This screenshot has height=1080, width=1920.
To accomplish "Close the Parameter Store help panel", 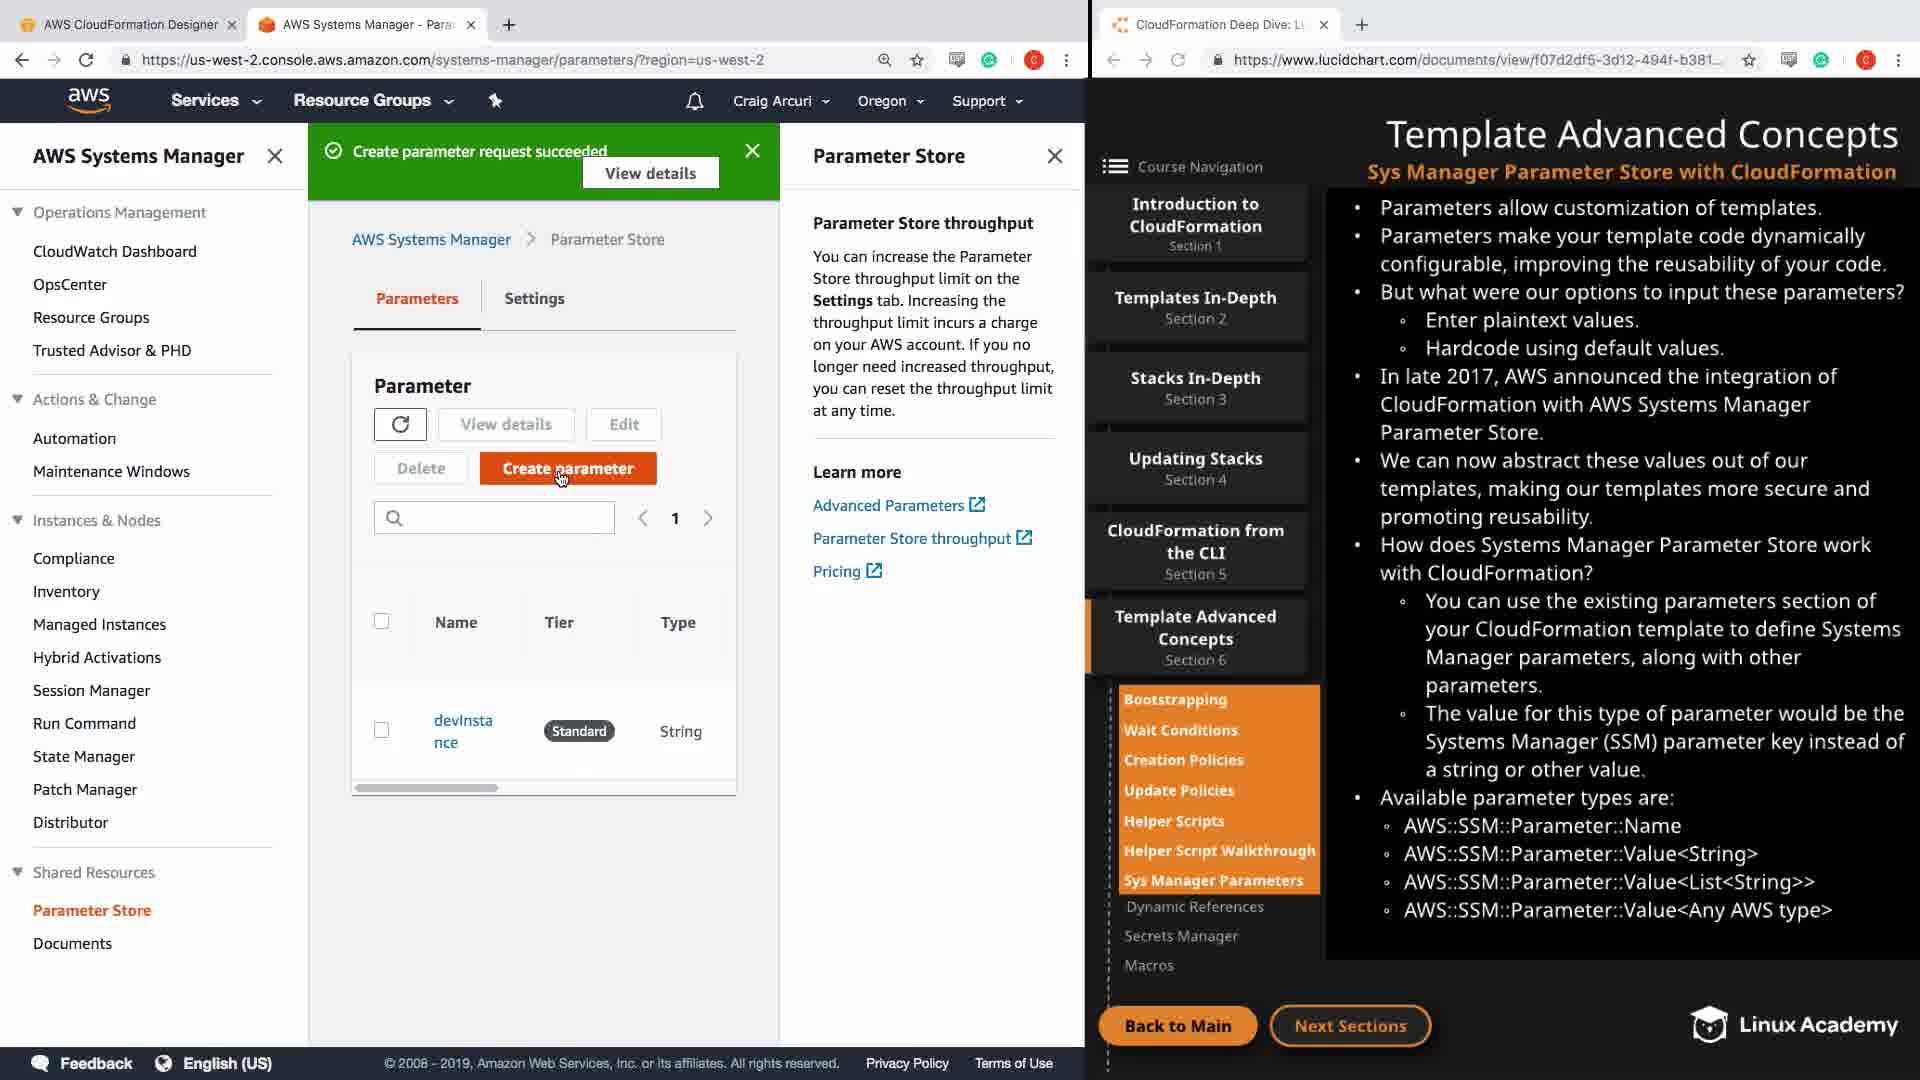I will pos(1054,156).
